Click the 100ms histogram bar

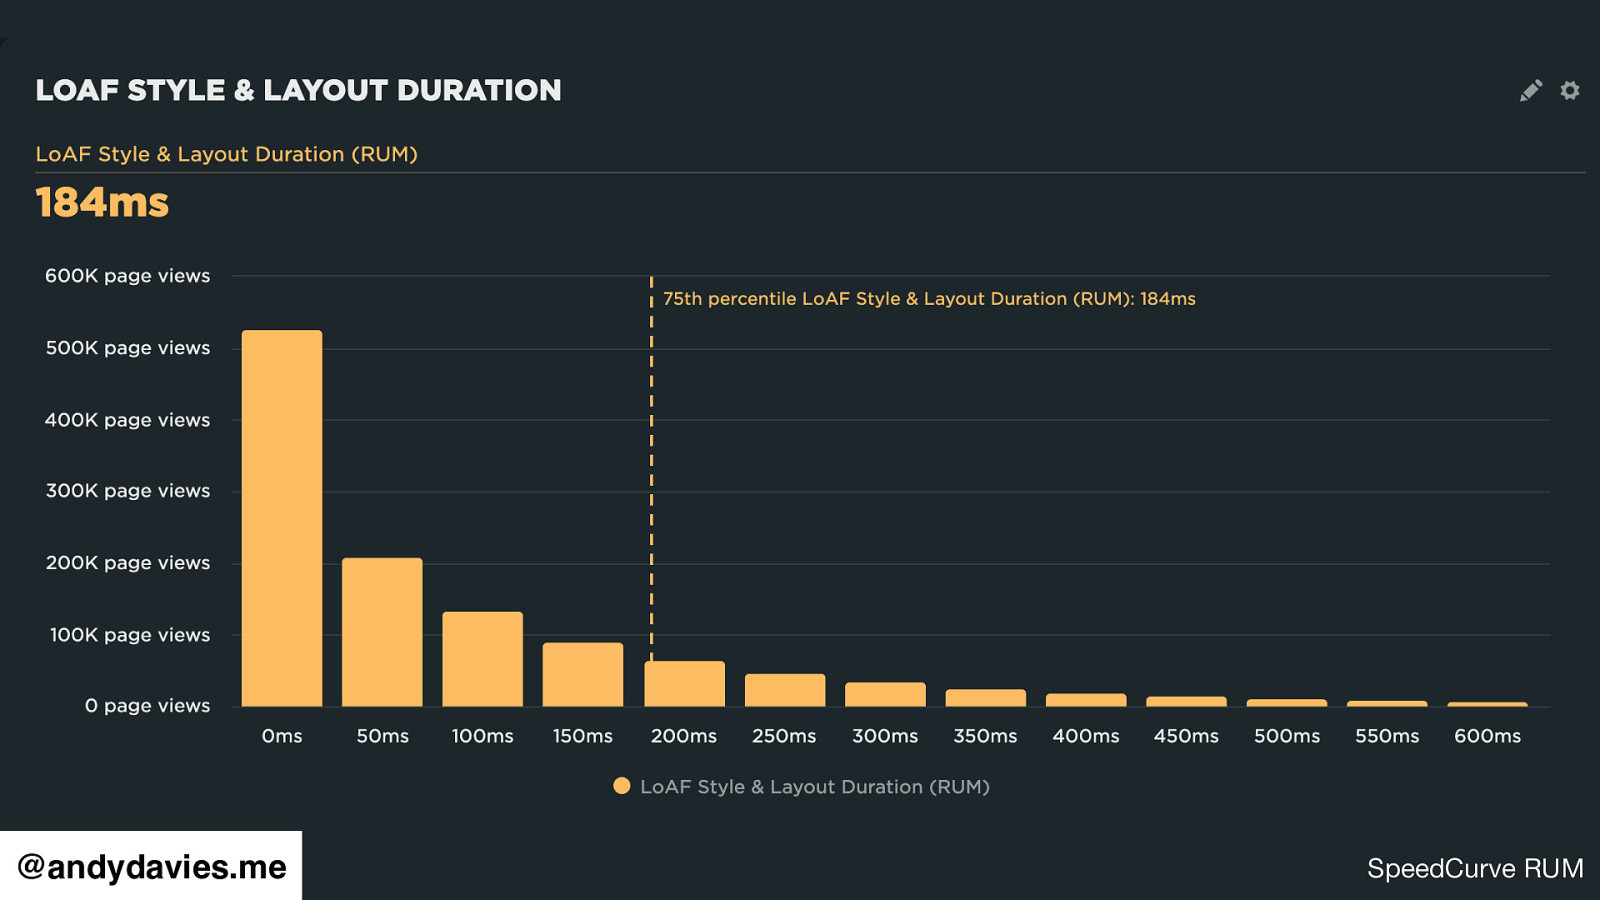482,659
